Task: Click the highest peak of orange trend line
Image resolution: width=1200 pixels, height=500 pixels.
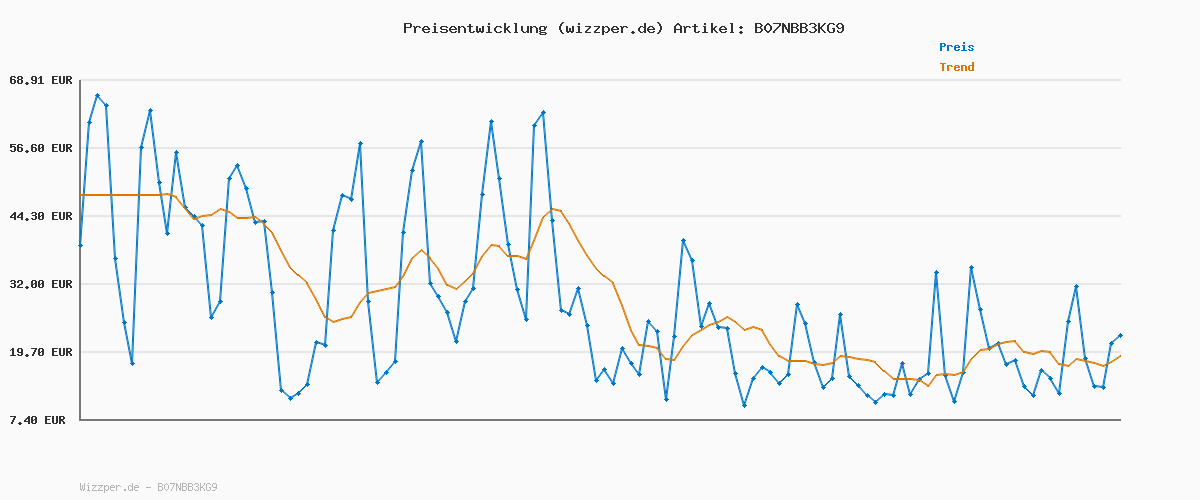Action: point(551,209)
